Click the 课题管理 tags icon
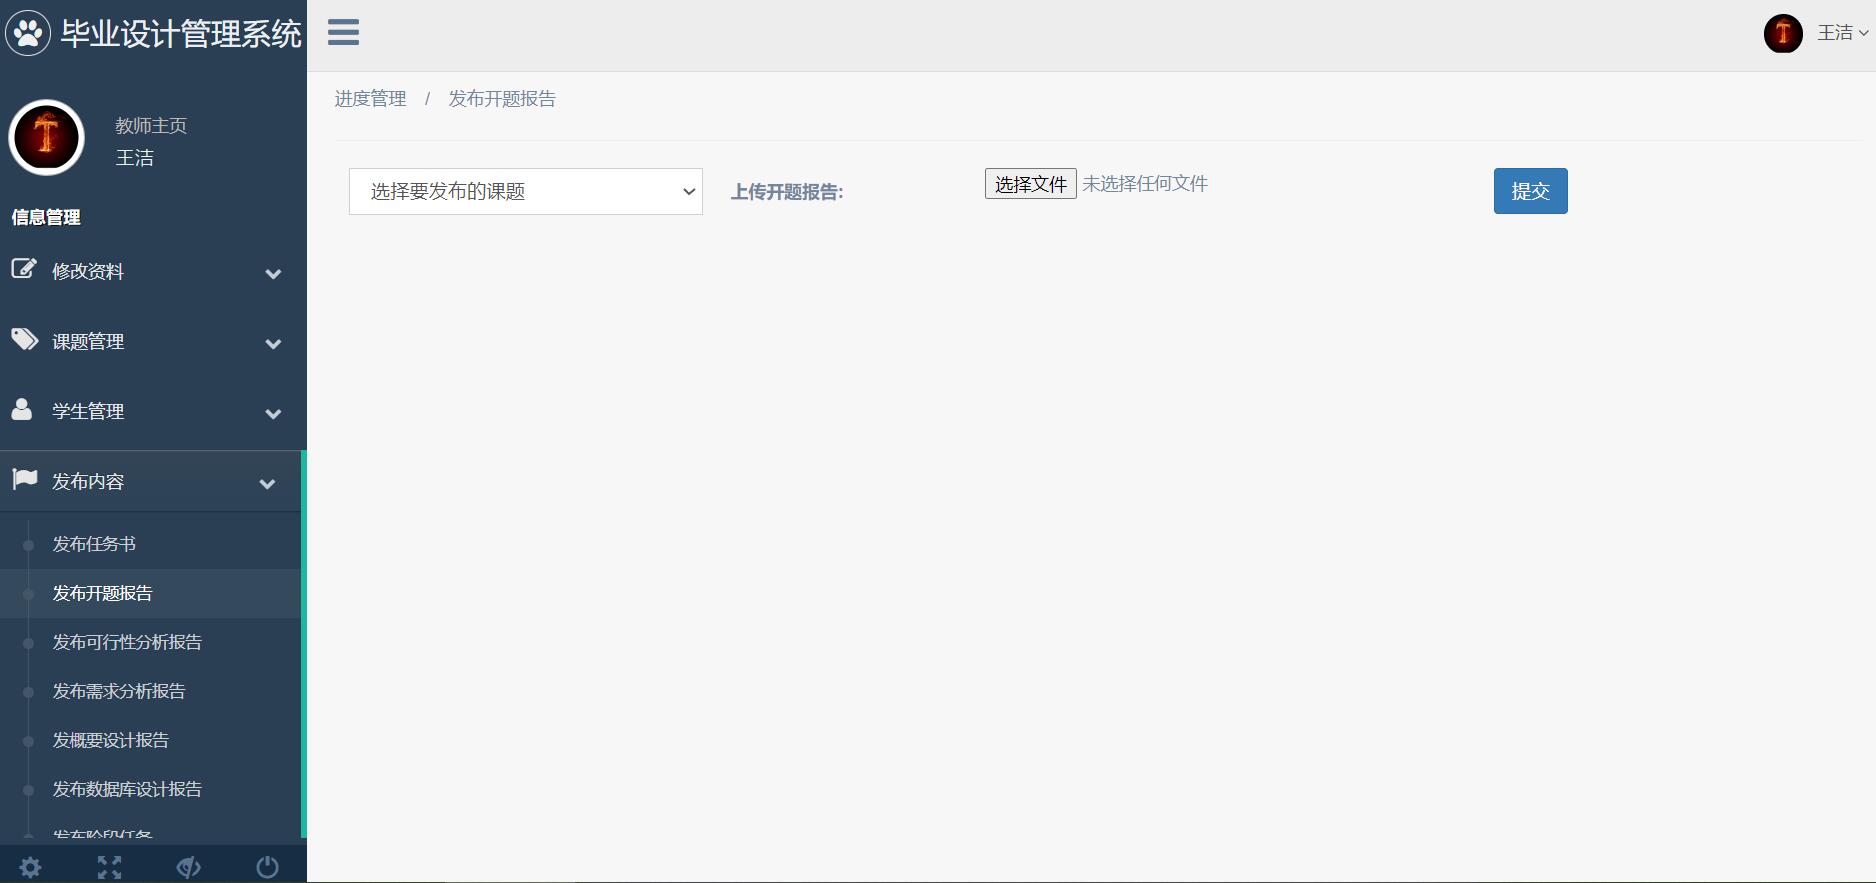Screen dimensions: 1876x883 (x=25, y=339)
